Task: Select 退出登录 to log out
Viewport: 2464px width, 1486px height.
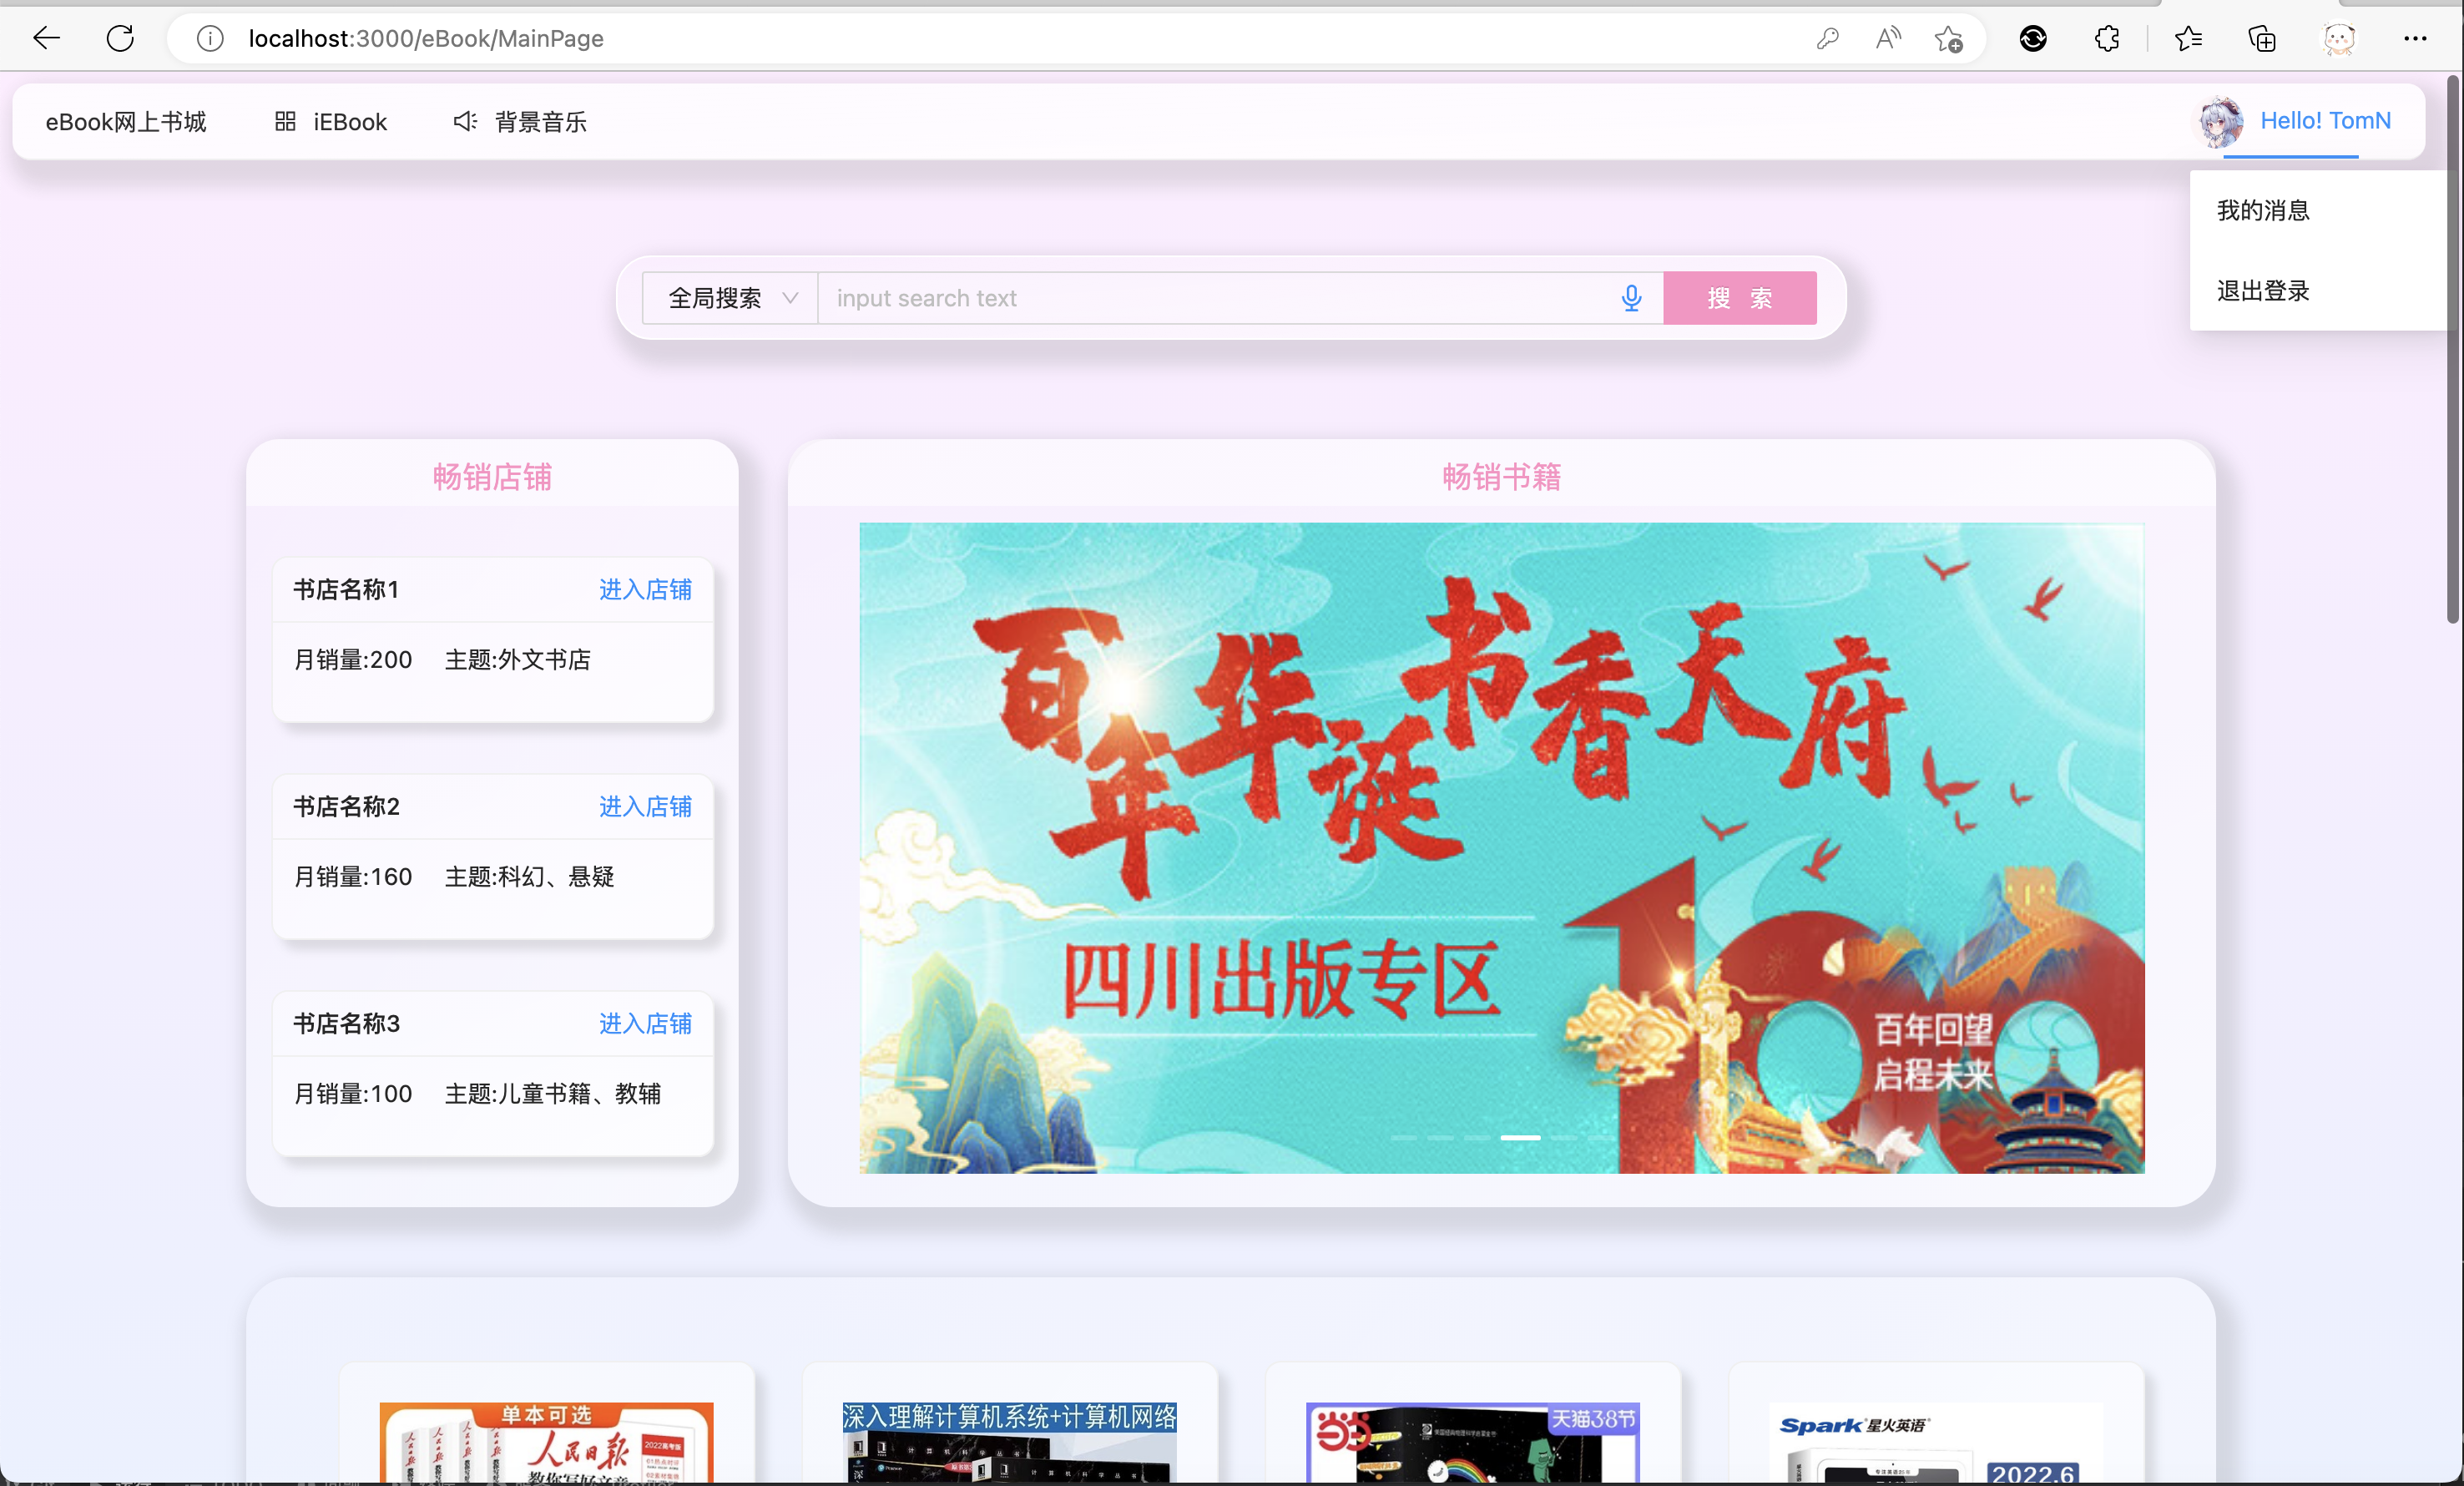Action: tap(2262, 291)
